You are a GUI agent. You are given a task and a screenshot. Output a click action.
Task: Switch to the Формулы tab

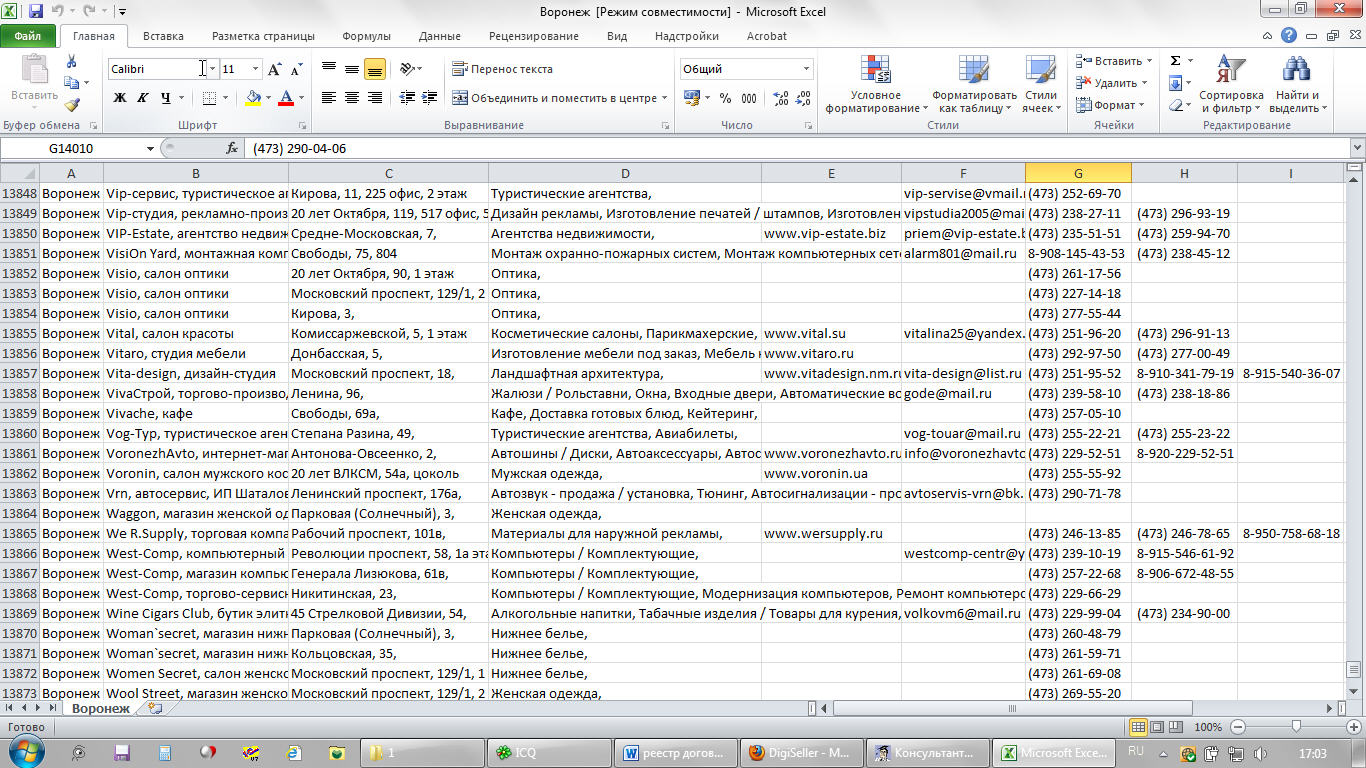tap(366, 36)
